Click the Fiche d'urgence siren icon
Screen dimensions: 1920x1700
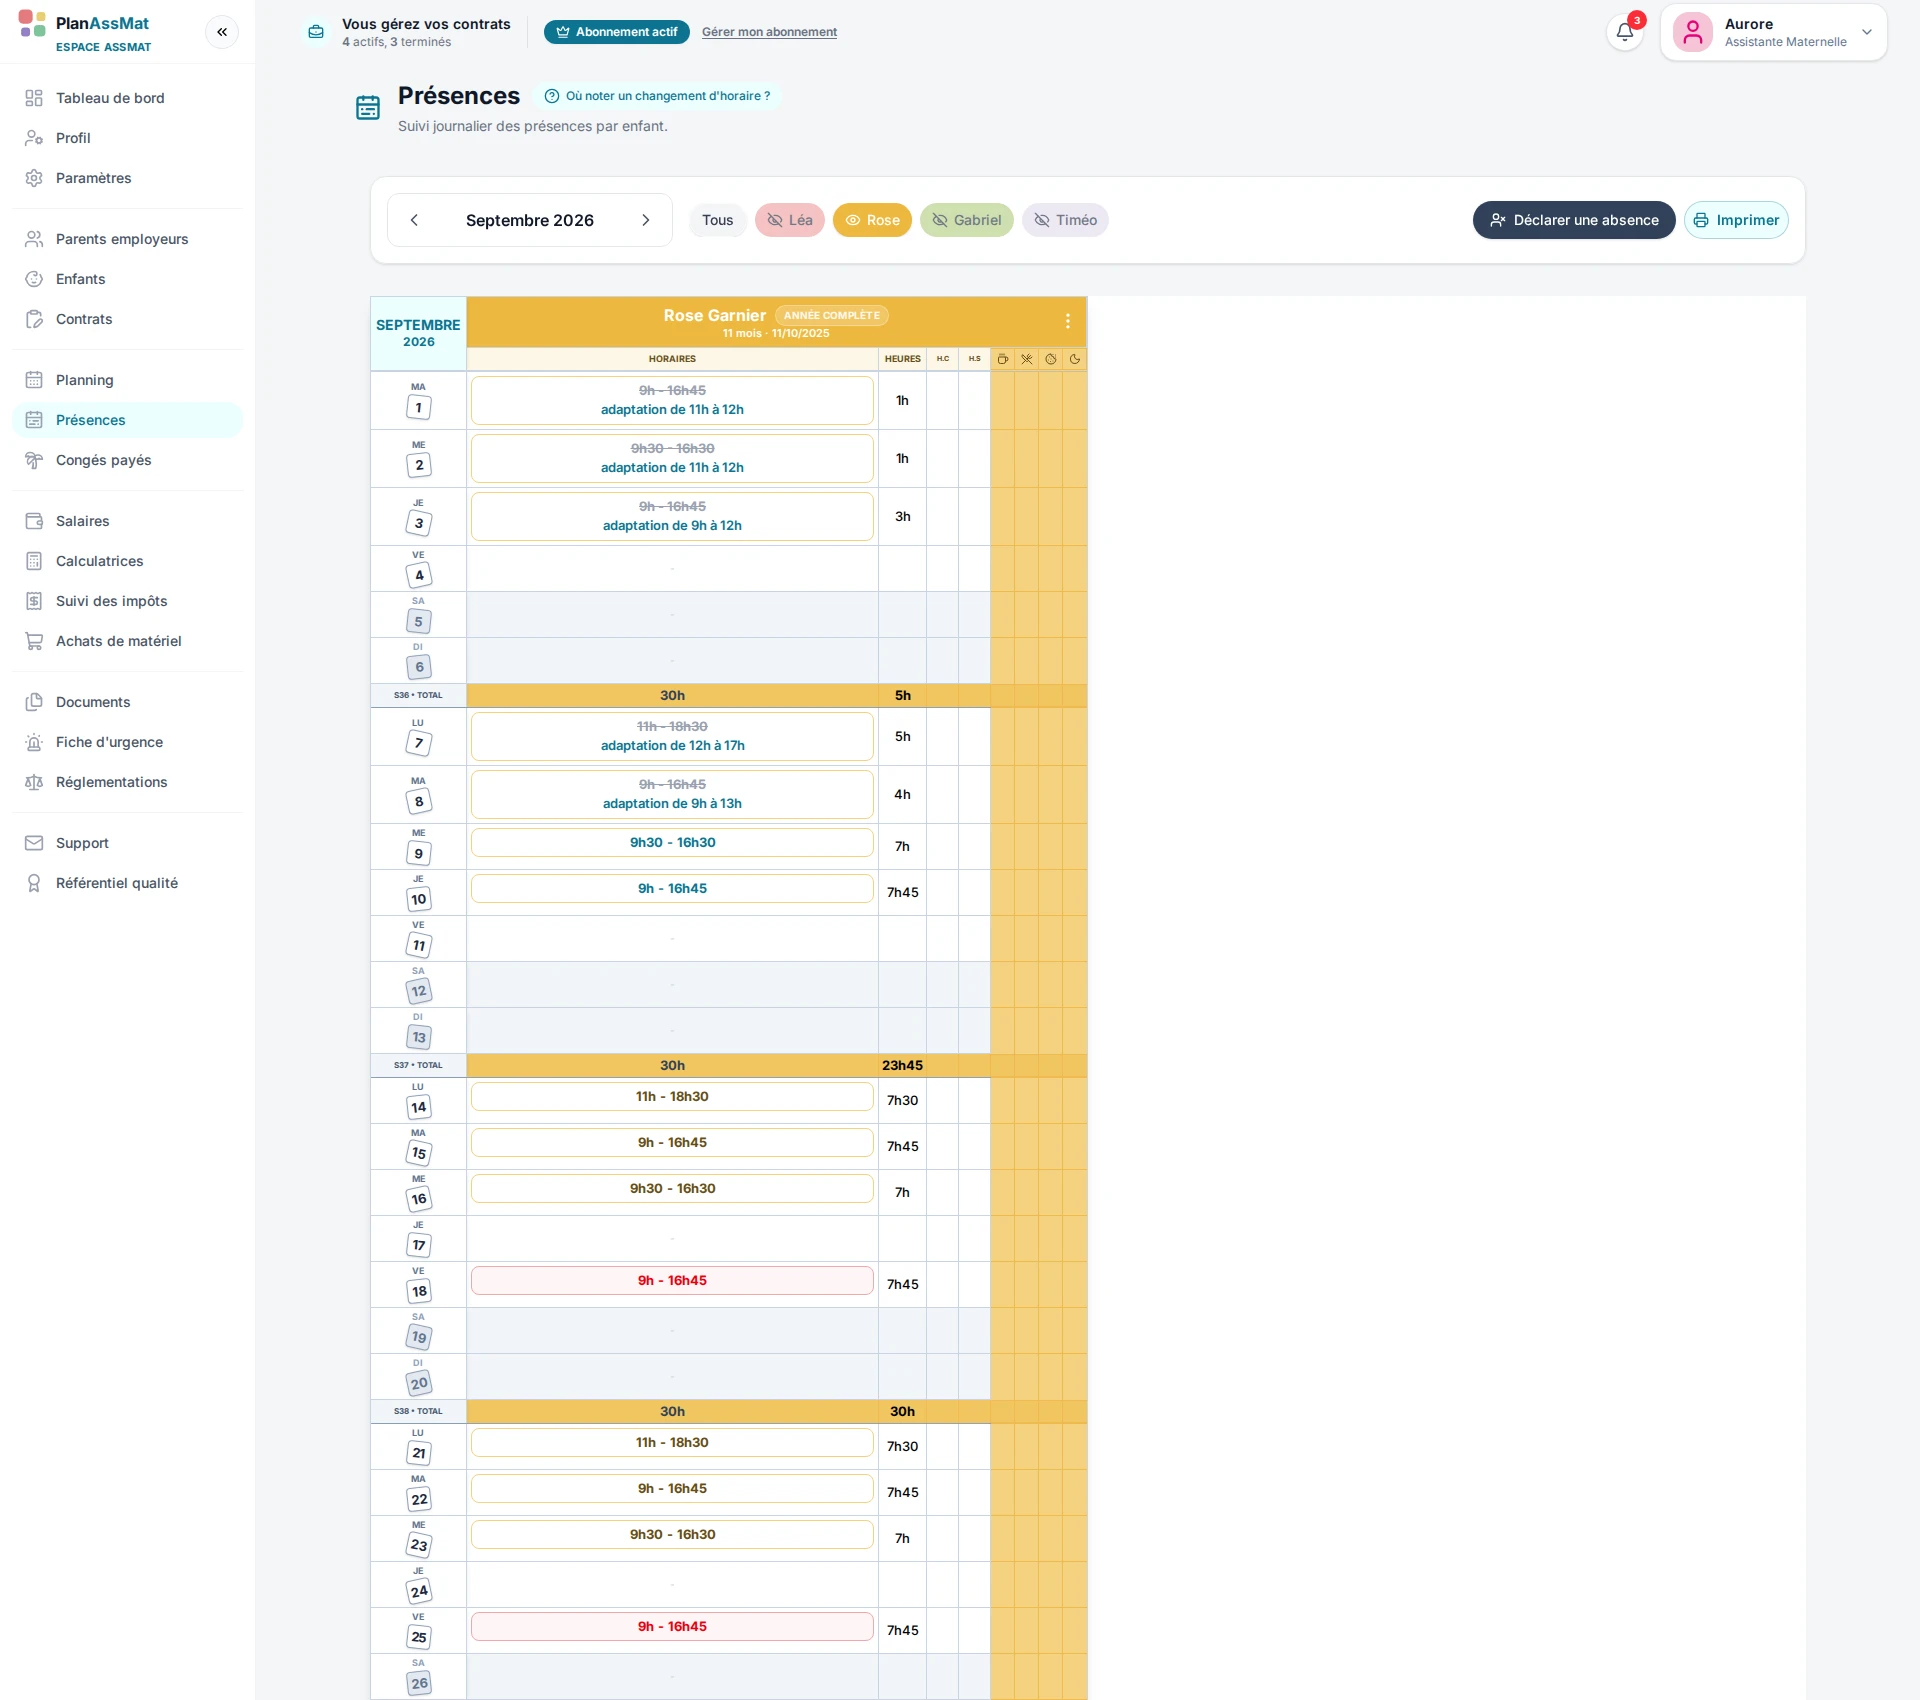34,742
